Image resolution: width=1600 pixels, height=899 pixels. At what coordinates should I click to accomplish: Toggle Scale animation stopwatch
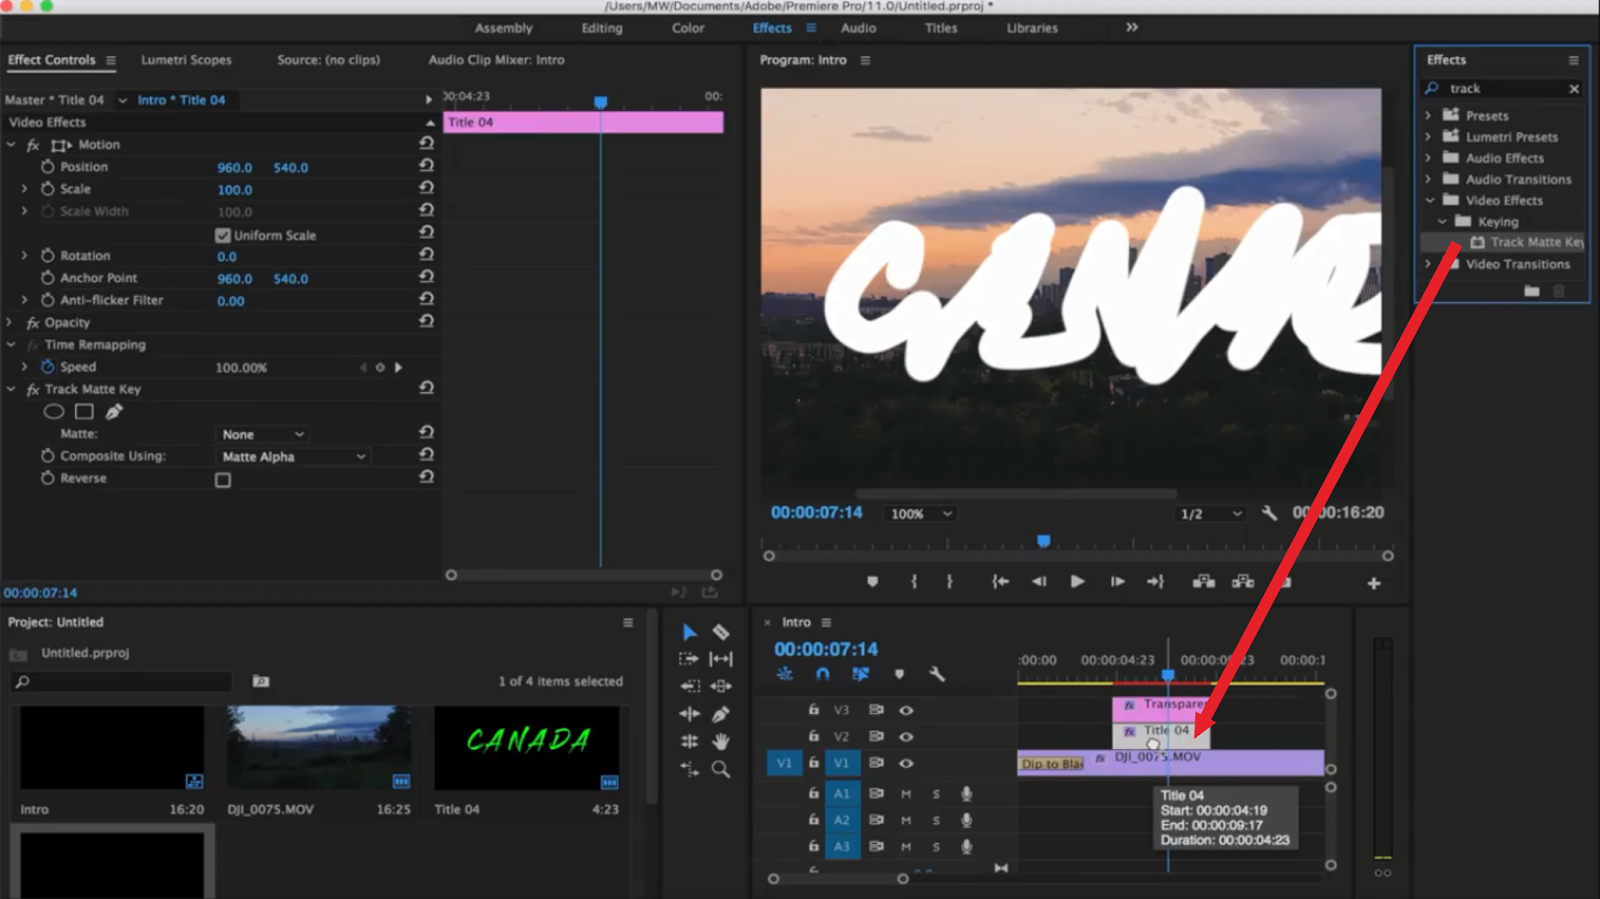tap(47, 189)
